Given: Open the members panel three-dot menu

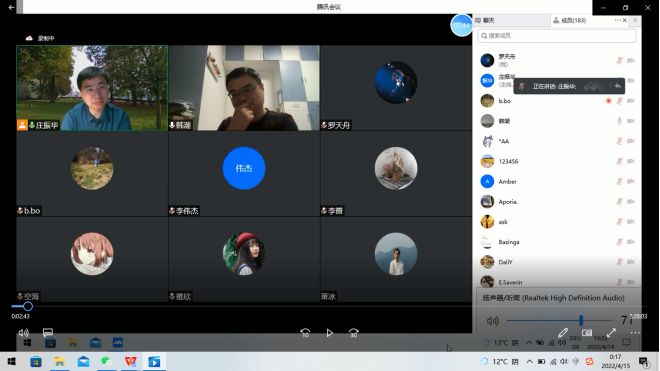Looking at the screenshot, I should click(617, 20).
